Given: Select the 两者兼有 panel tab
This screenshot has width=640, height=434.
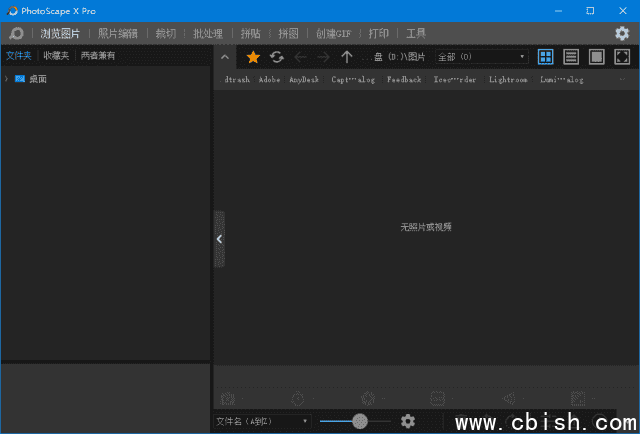Looking at the screenshot, I should (x=98, y=56).
